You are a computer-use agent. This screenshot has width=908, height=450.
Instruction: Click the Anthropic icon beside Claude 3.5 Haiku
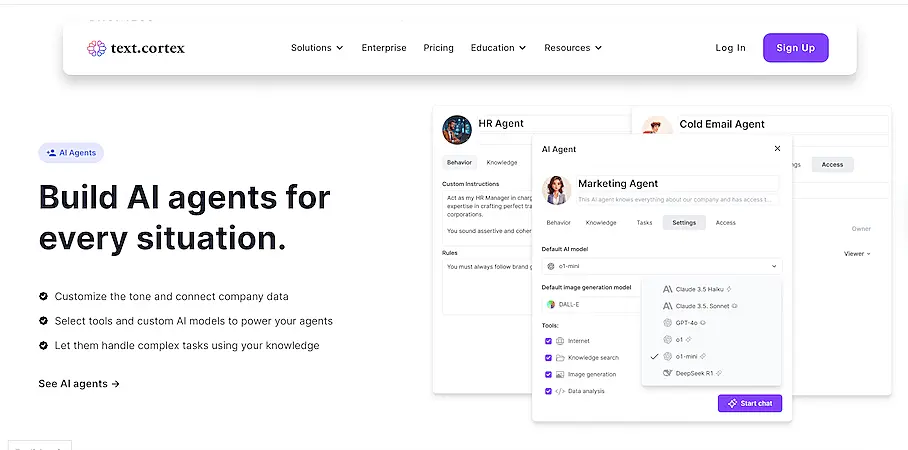coord(668,289)
